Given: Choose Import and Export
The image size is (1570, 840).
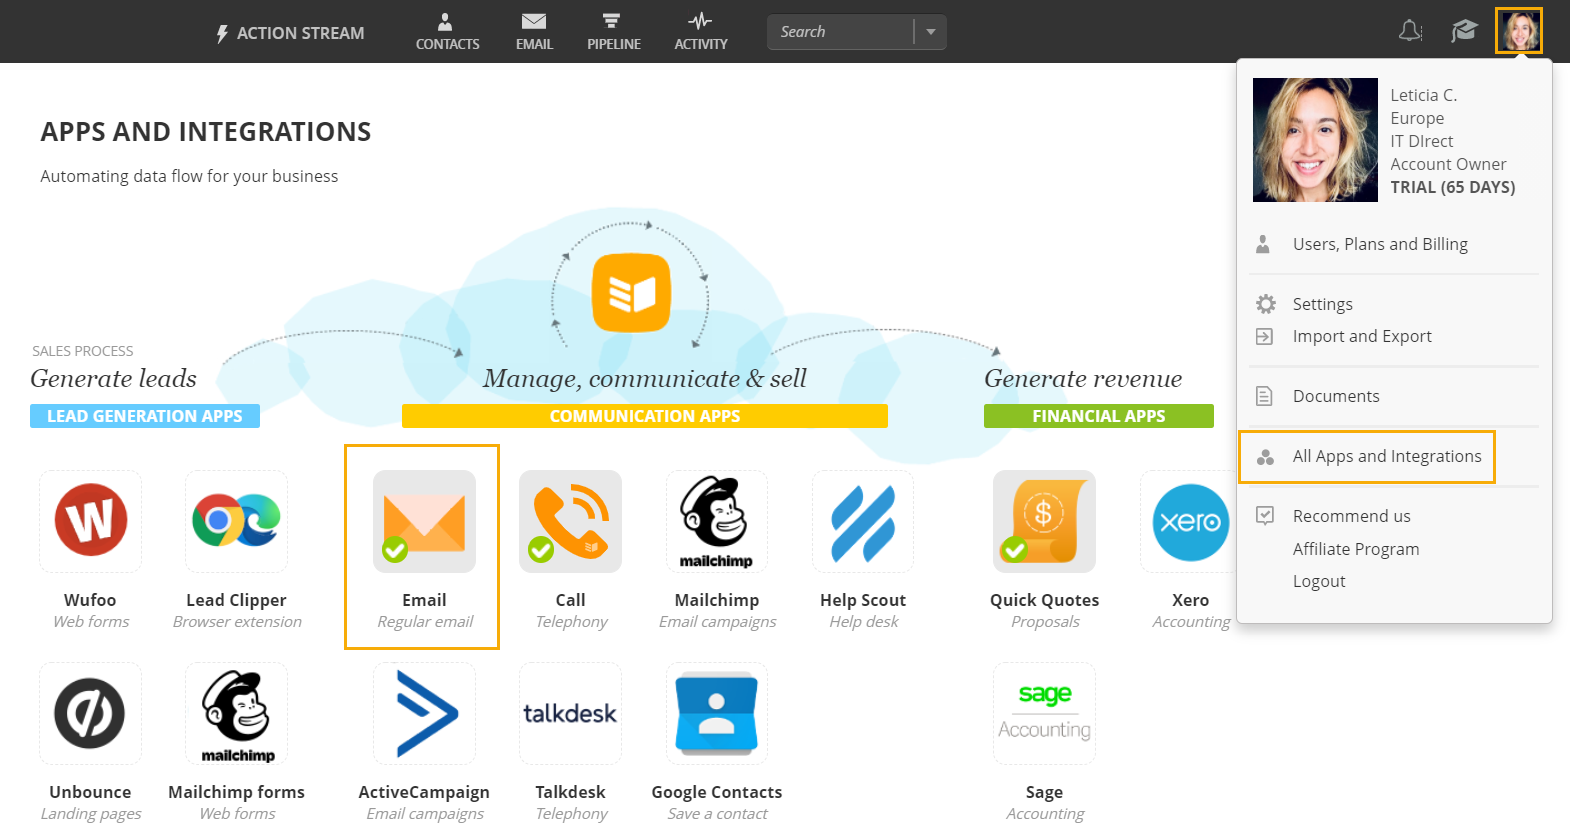Looking at the screenshot, I should coord(1362,336).
